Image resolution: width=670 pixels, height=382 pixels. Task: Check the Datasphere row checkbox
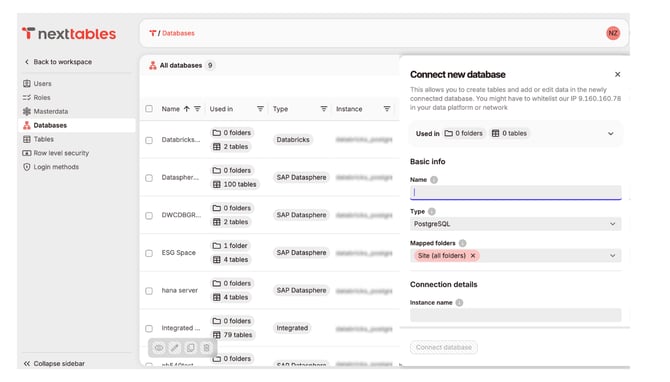click(149, 178)
